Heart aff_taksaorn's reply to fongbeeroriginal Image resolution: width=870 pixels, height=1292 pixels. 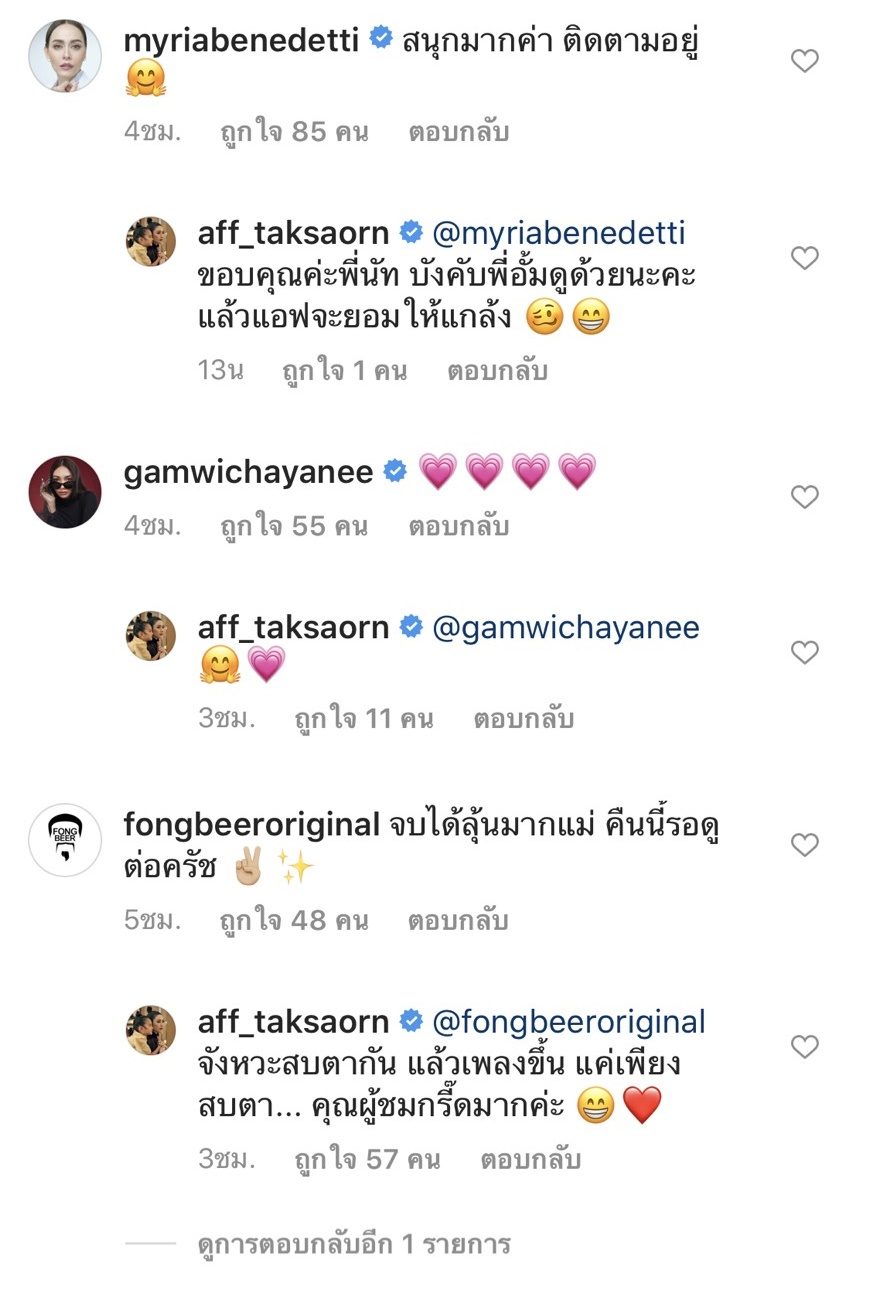click(805, 1047)
